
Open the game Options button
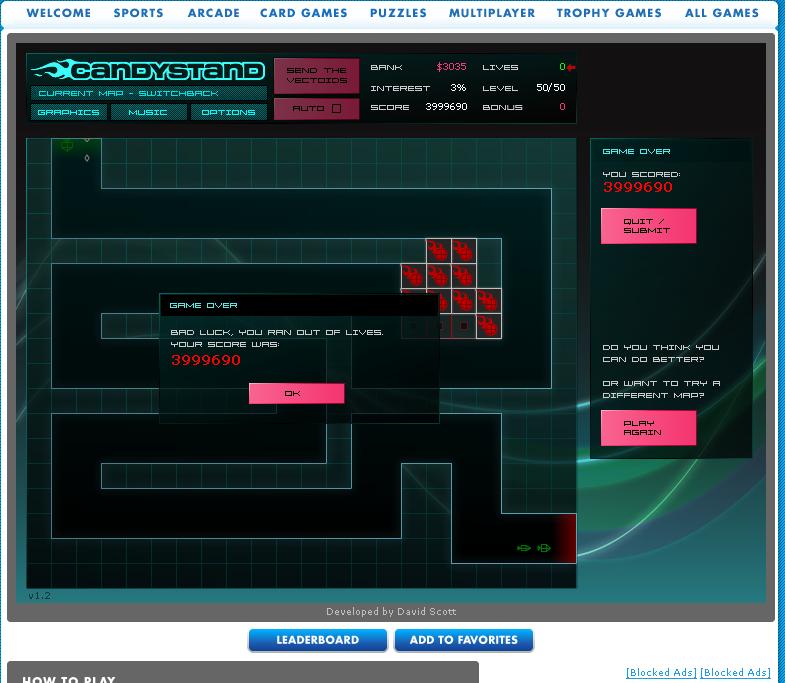click(228, 112)
